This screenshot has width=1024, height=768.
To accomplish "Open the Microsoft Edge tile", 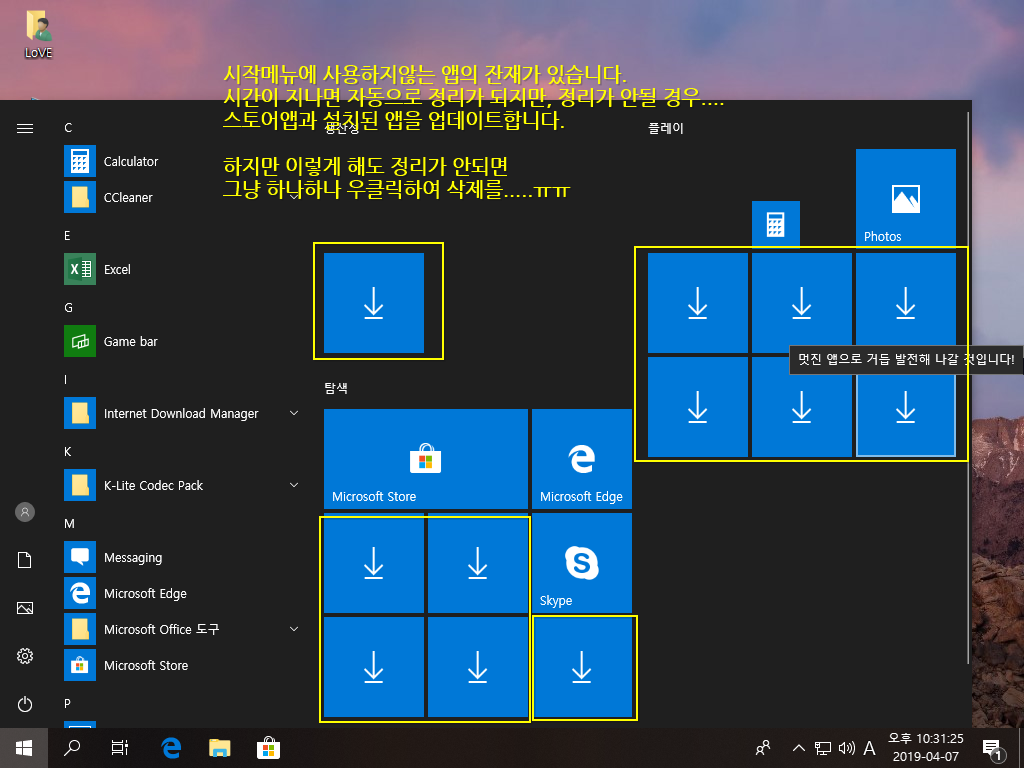I will [x=582, y=459].
